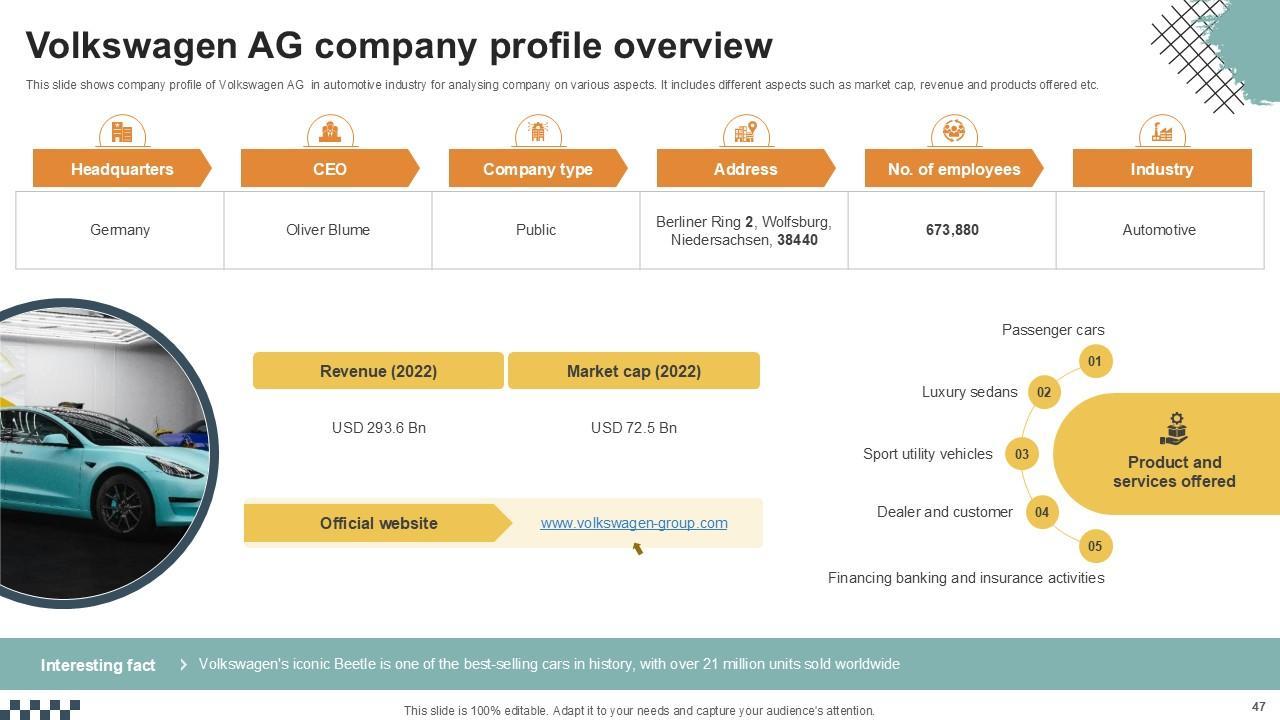Select the Company type header label

click(x=538, y=169)
